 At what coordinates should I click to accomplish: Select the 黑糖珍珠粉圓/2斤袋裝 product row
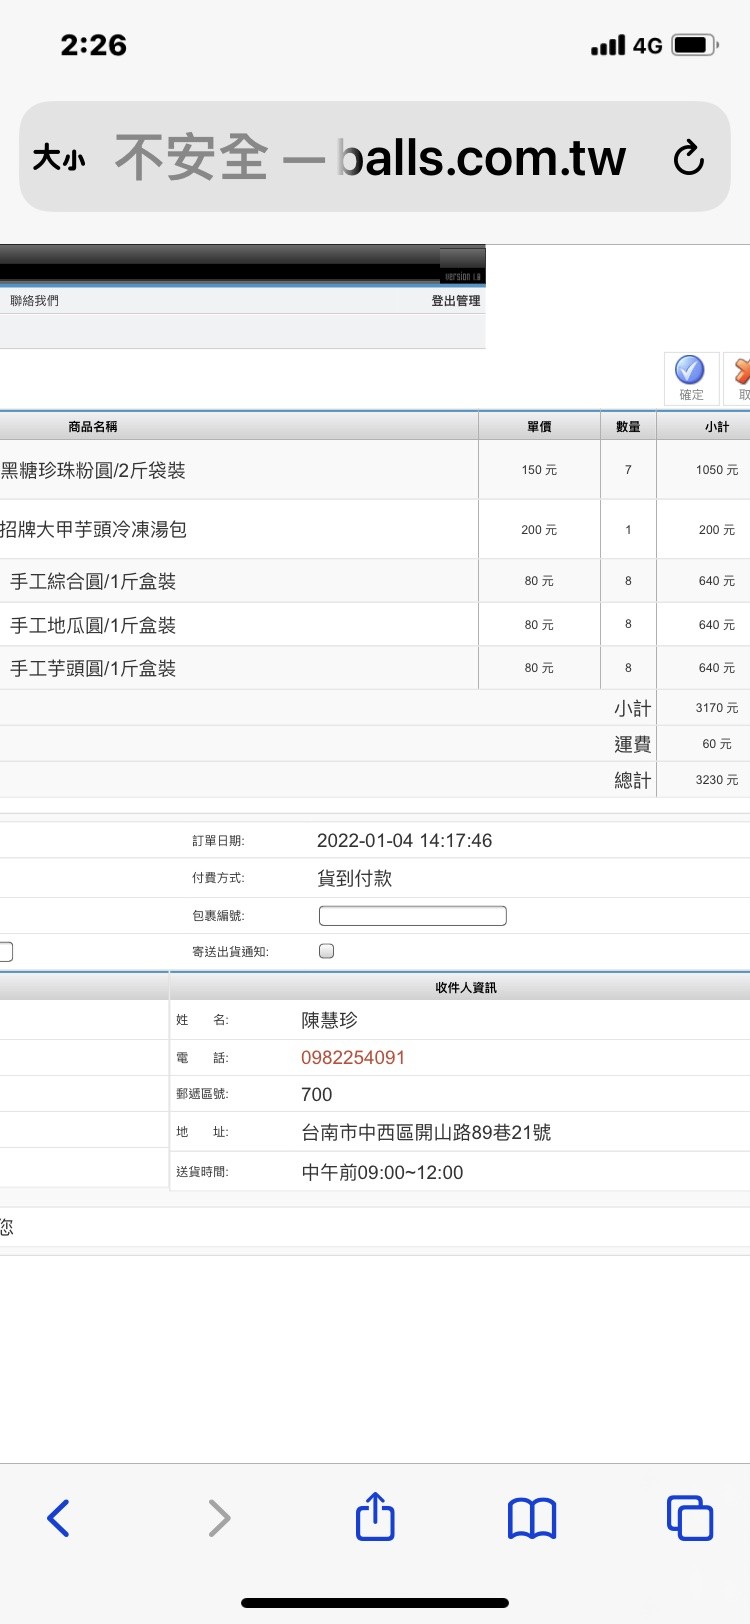pyautogui.click(x=375, y=470)
